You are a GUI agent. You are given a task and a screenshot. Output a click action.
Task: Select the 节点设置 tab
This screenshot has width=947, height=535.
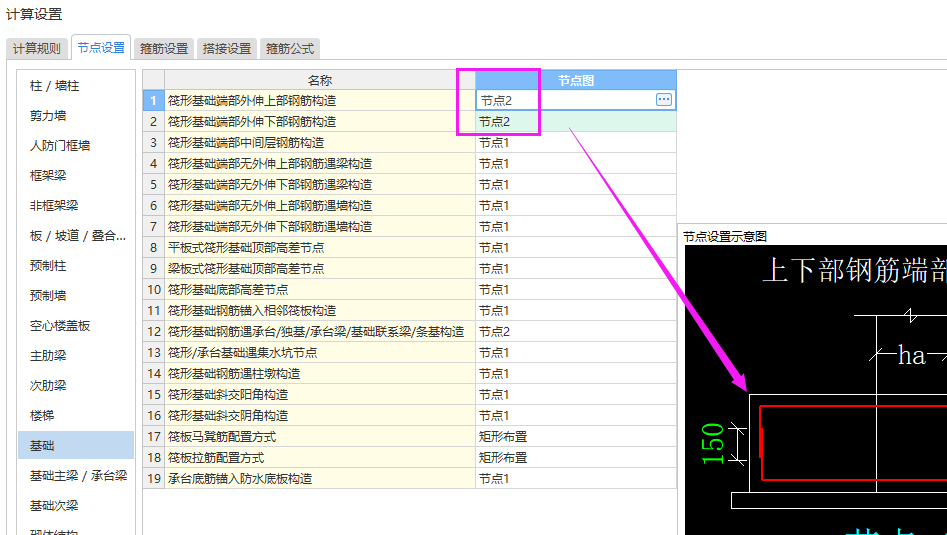101,48
